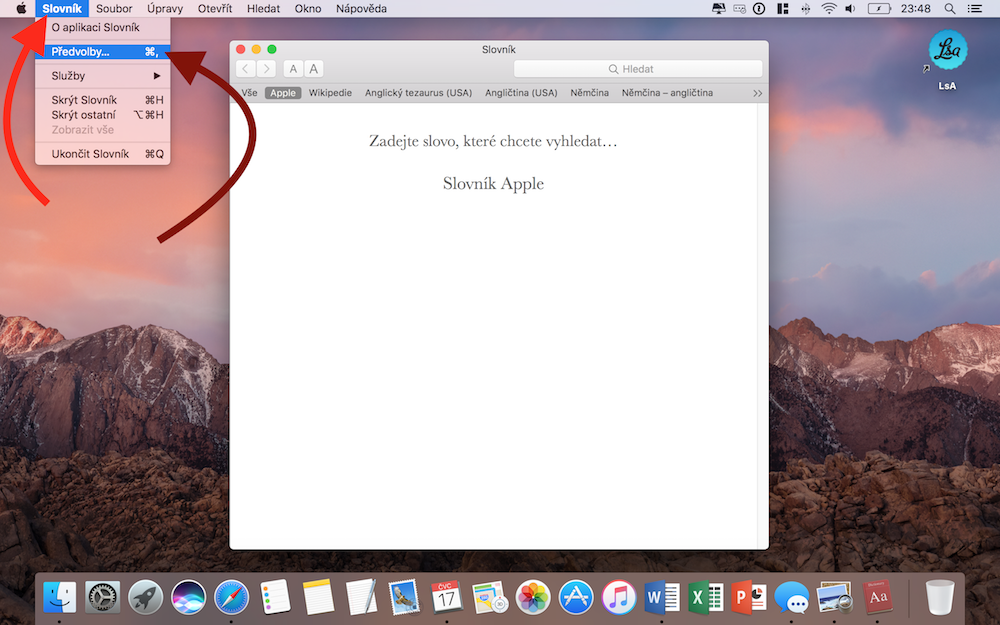The width and height of the screenshot is (1000, 625).
Task: Open Photos in the Dock
Action: click(x=533, y=598)
